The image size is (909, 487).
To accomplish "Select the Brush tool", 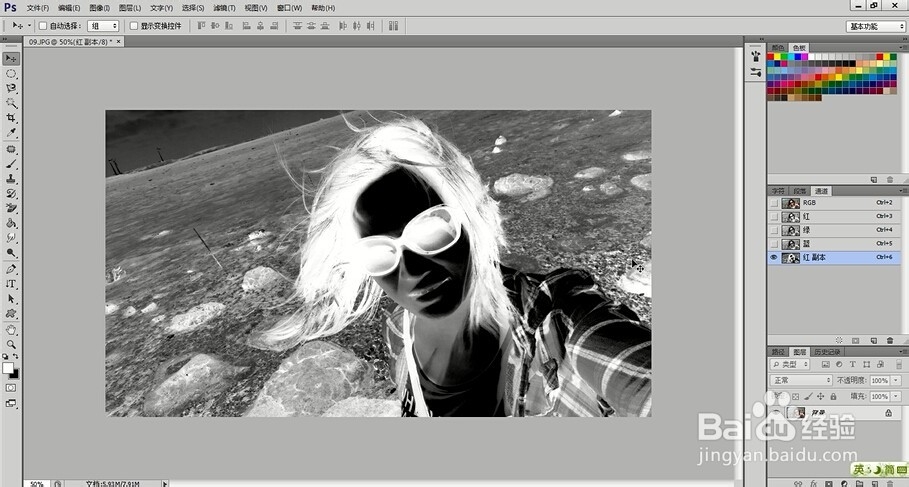I will [11, 164].
